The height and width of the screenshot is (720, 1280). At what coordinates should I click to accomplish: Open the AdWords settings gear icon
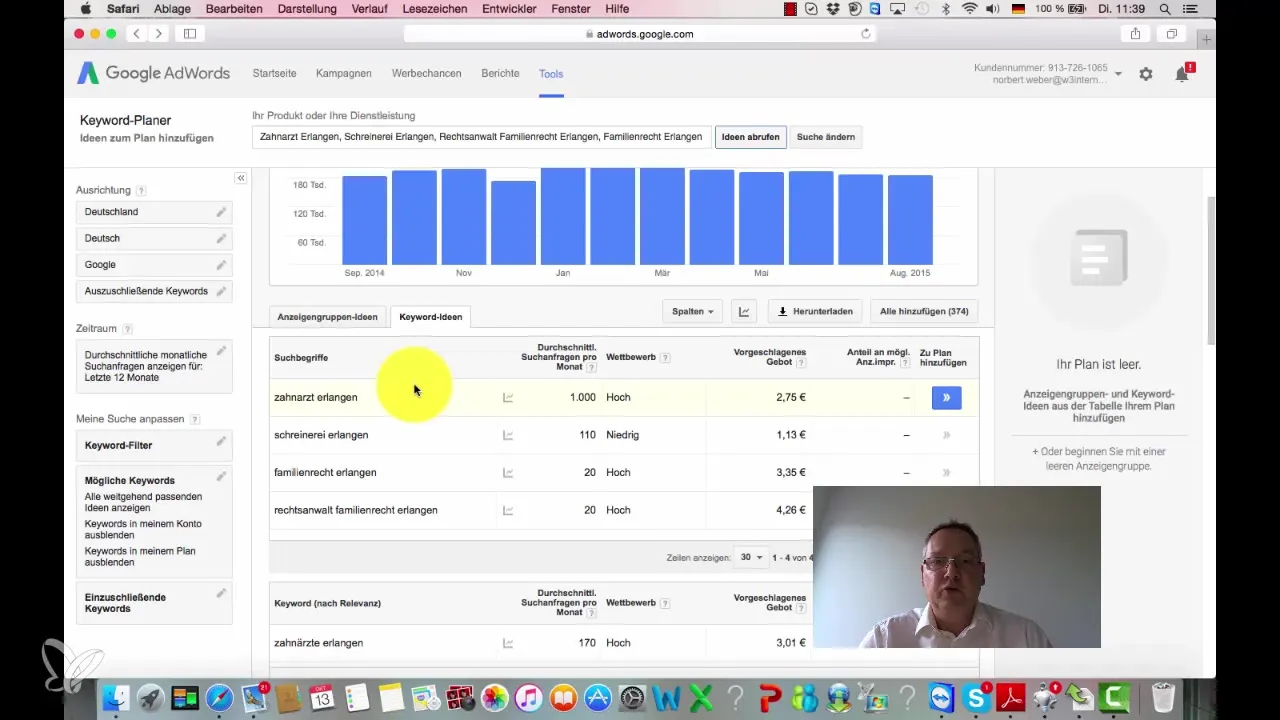click(1146, 74)
